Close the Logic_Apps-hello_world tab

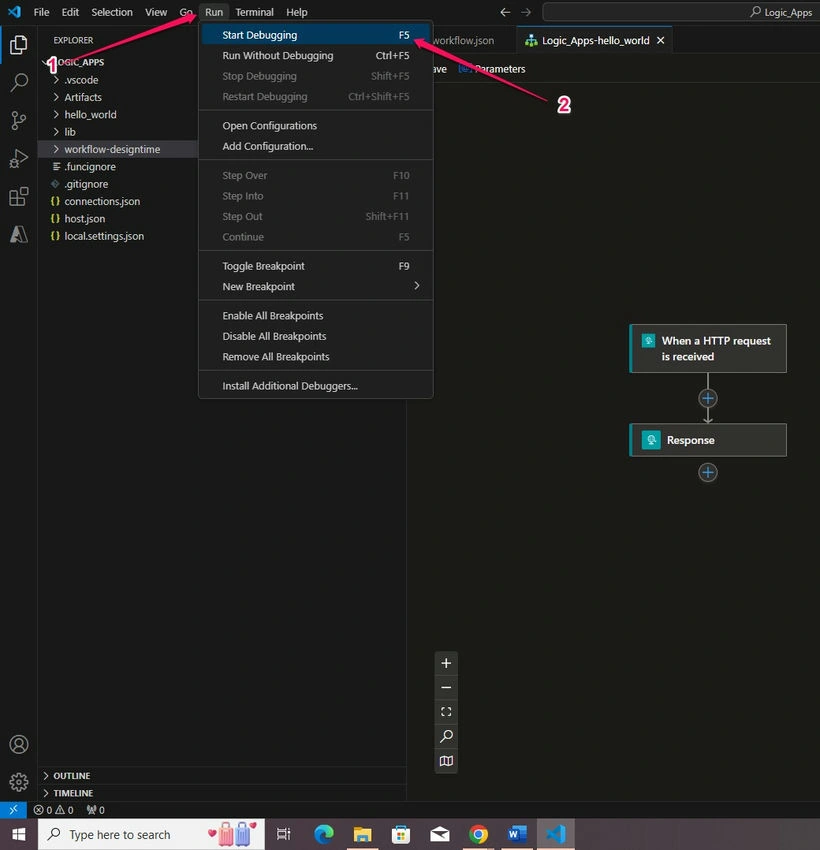point(661,40)
